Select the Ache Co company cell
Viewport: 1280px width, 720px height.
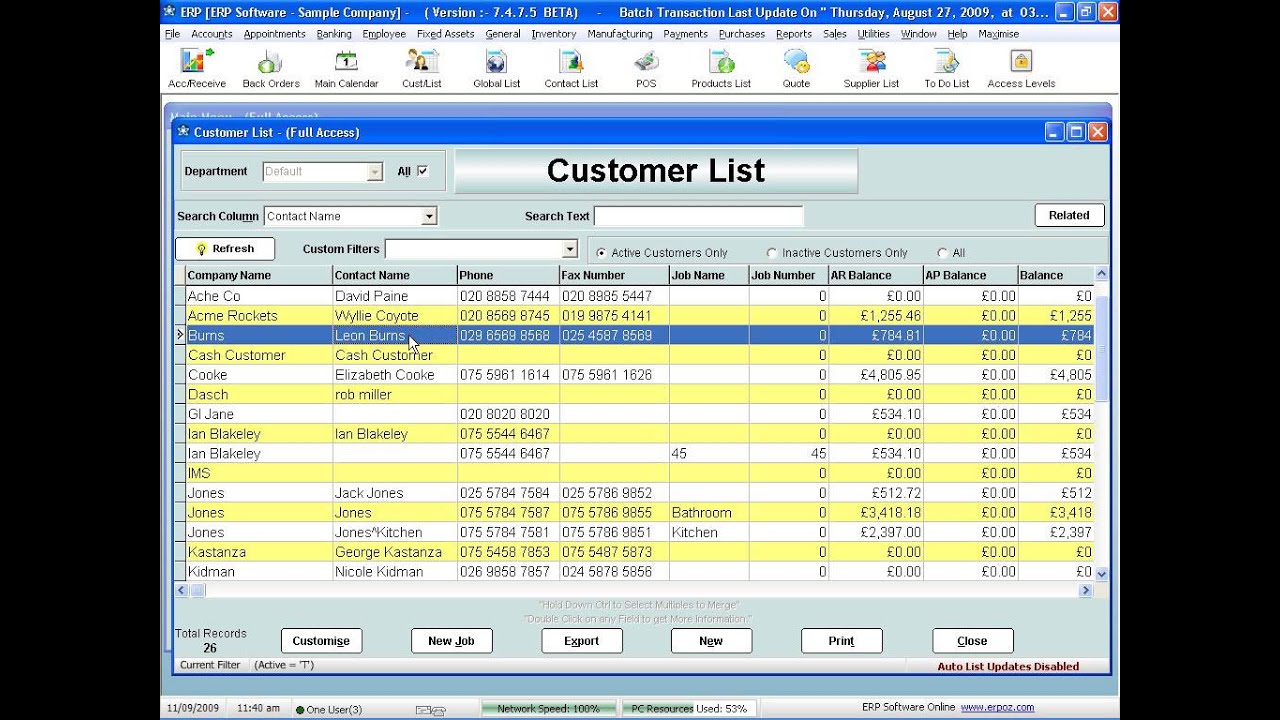coord(259,296)
